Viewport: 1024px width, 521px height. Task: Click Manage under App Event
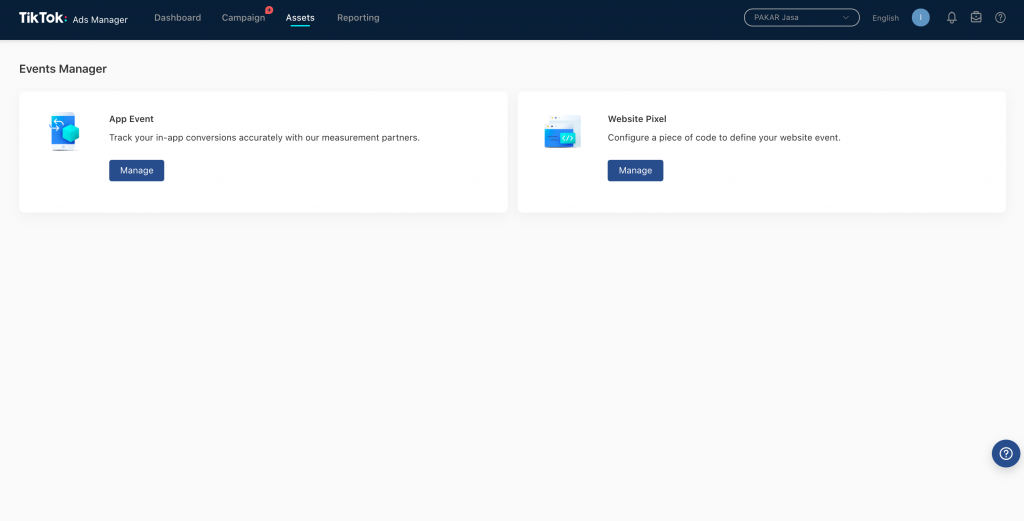(x=136, y=170)
